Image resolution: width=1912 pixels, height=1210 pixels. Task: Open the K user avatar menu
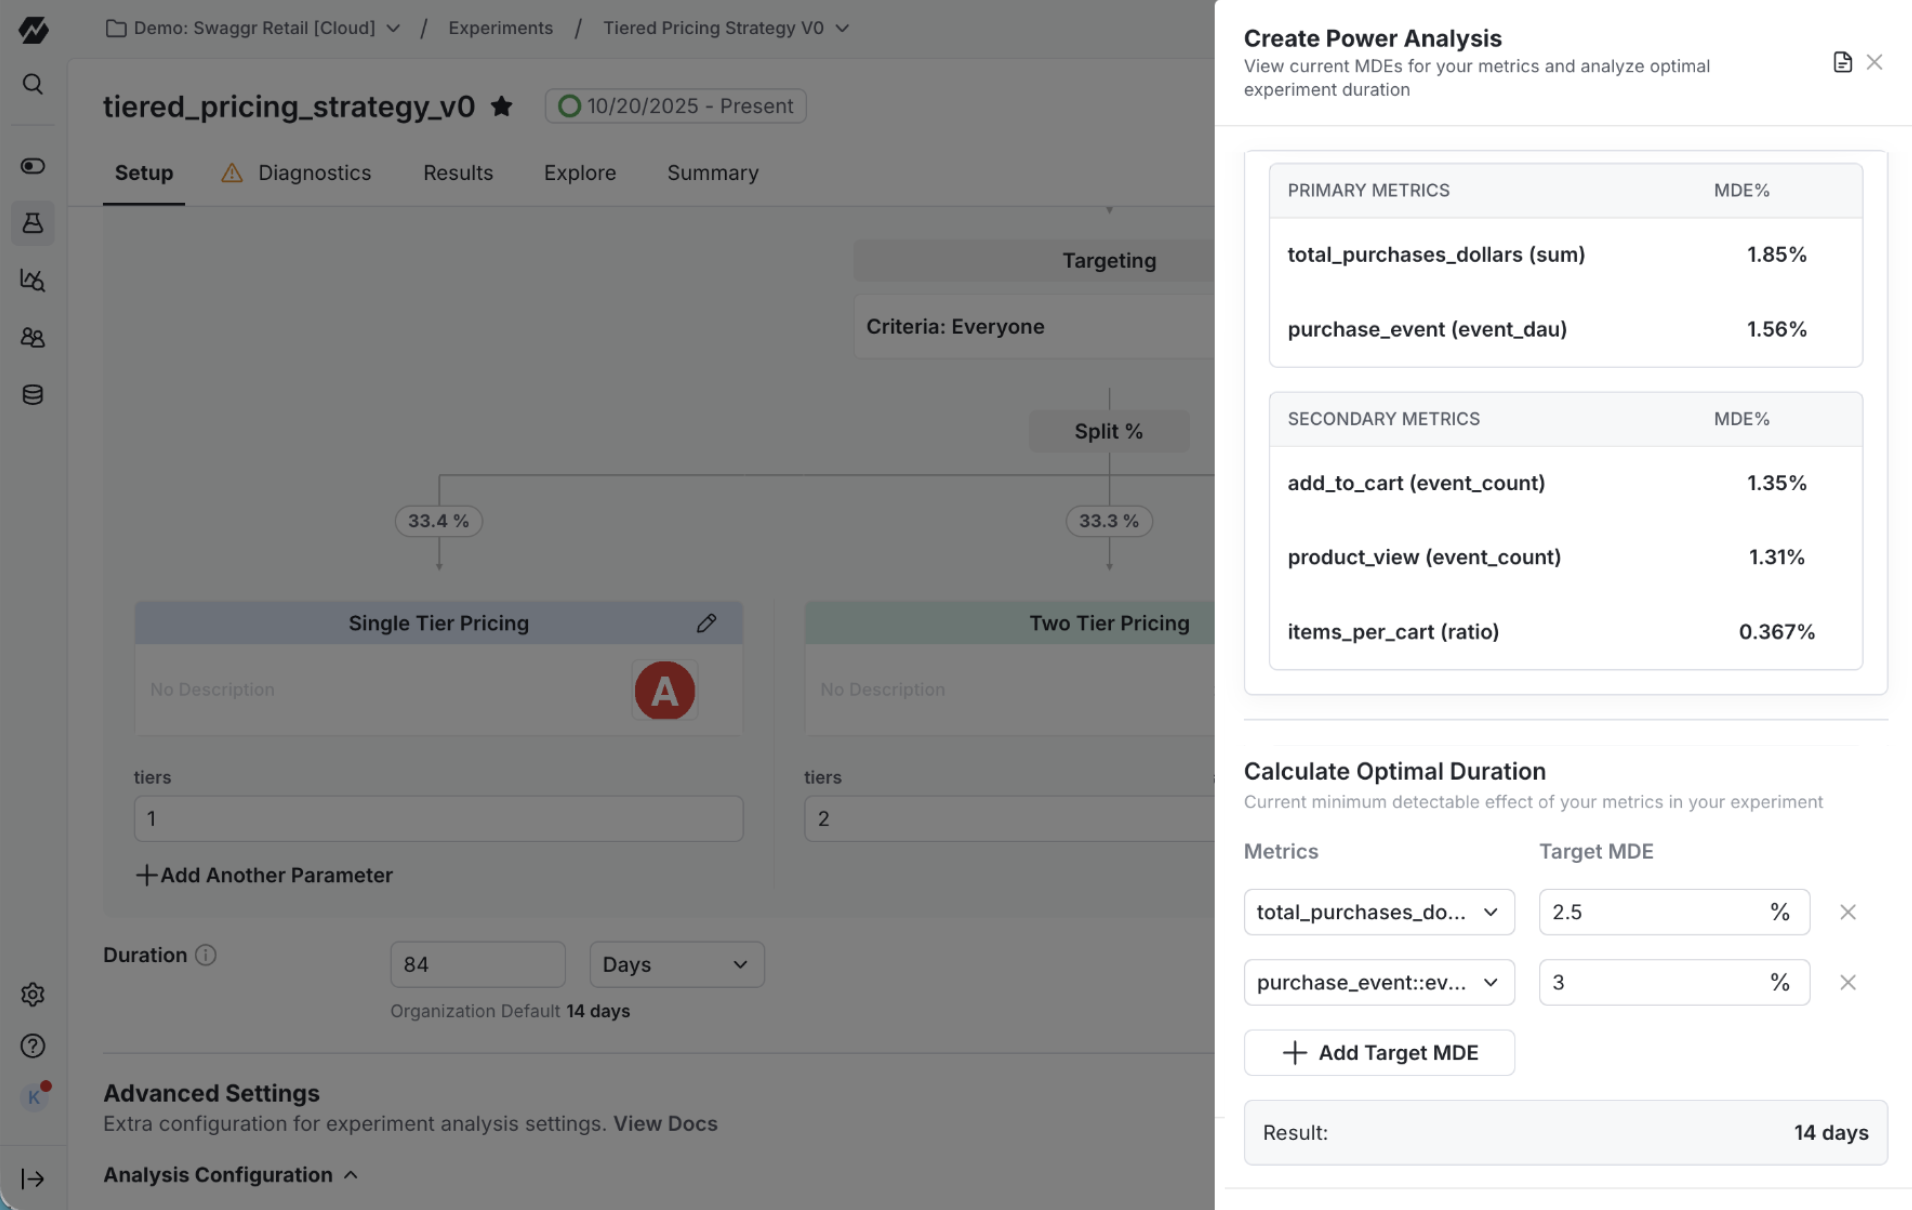click(34, 1096)
